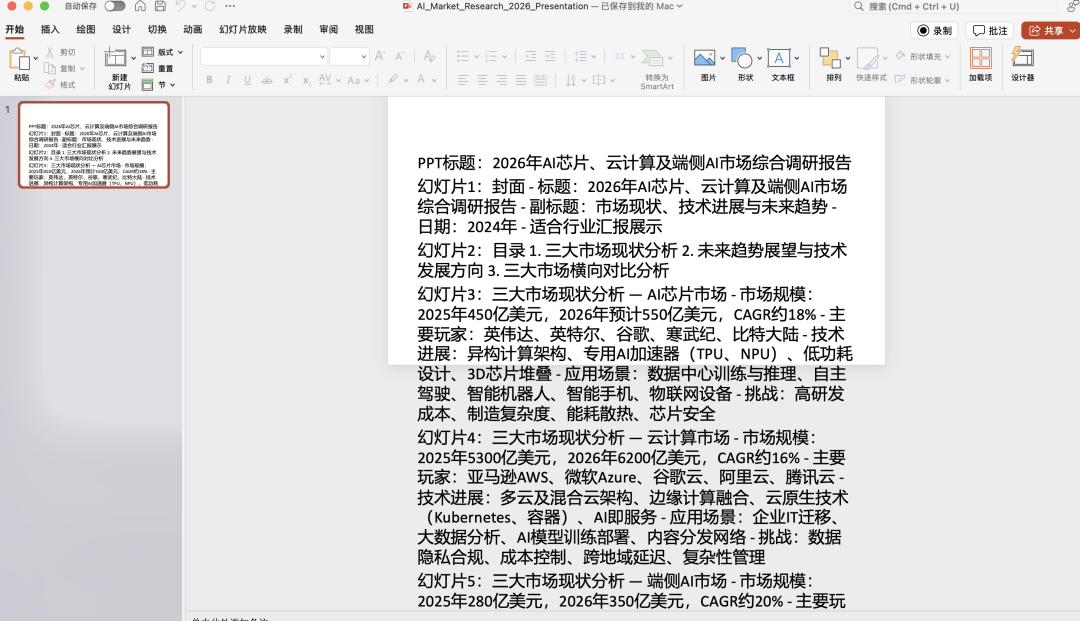Open the Designer (设计器) pane
Image resolution: width=1080 pixels, height=621 pixels.
click(1022, 59)
